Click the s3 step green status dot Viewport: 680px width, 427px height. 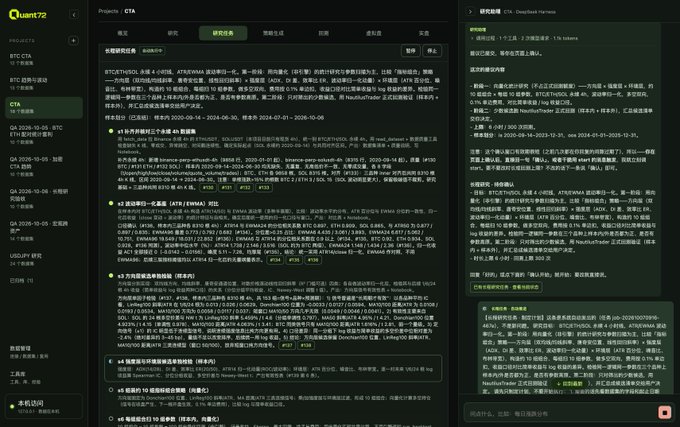111,276
